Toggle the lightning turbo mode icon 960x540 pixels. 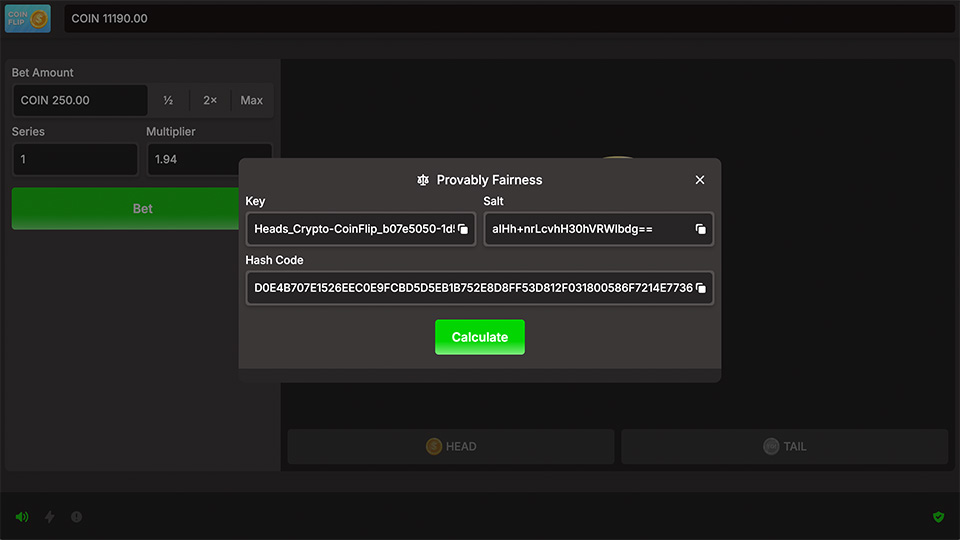point(50,517)
